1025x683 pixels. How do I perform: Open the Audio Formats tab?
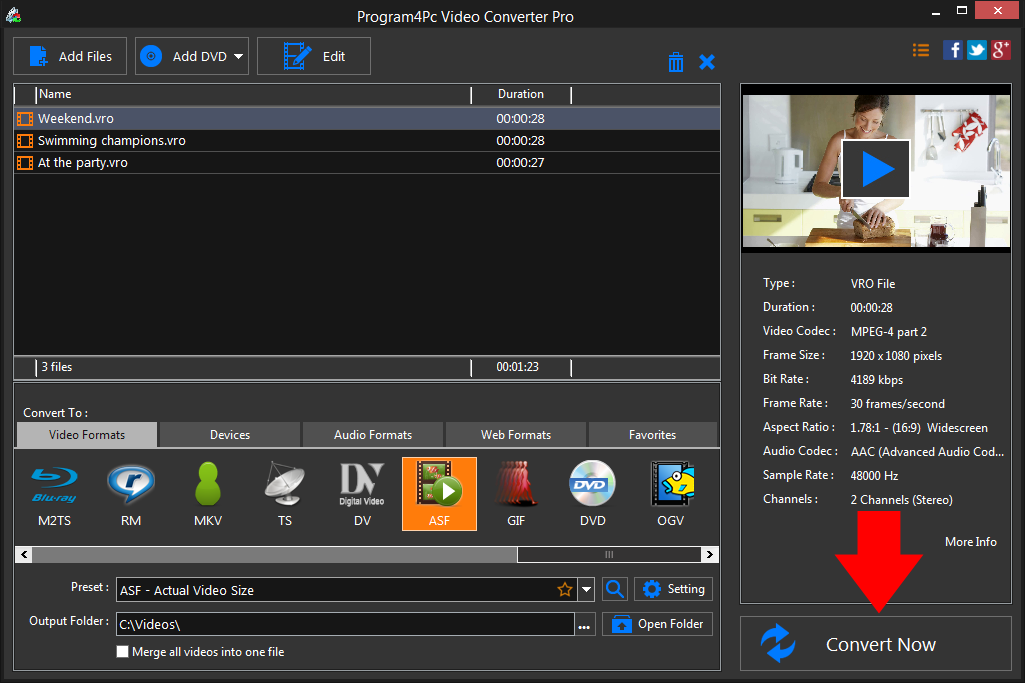coord(372,435)
